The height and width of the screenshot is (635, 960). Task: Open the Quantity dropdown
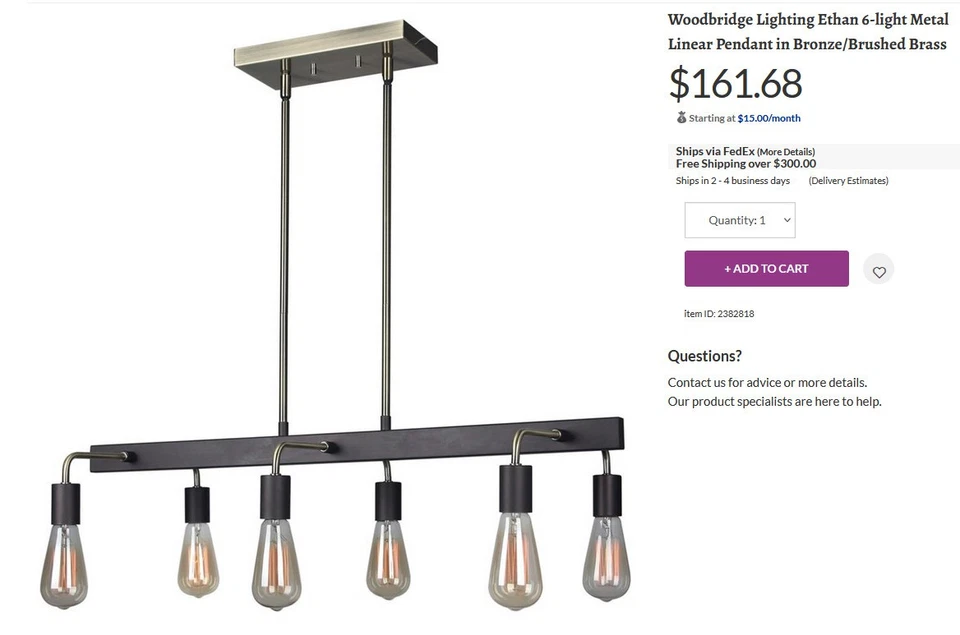(739, 220)
